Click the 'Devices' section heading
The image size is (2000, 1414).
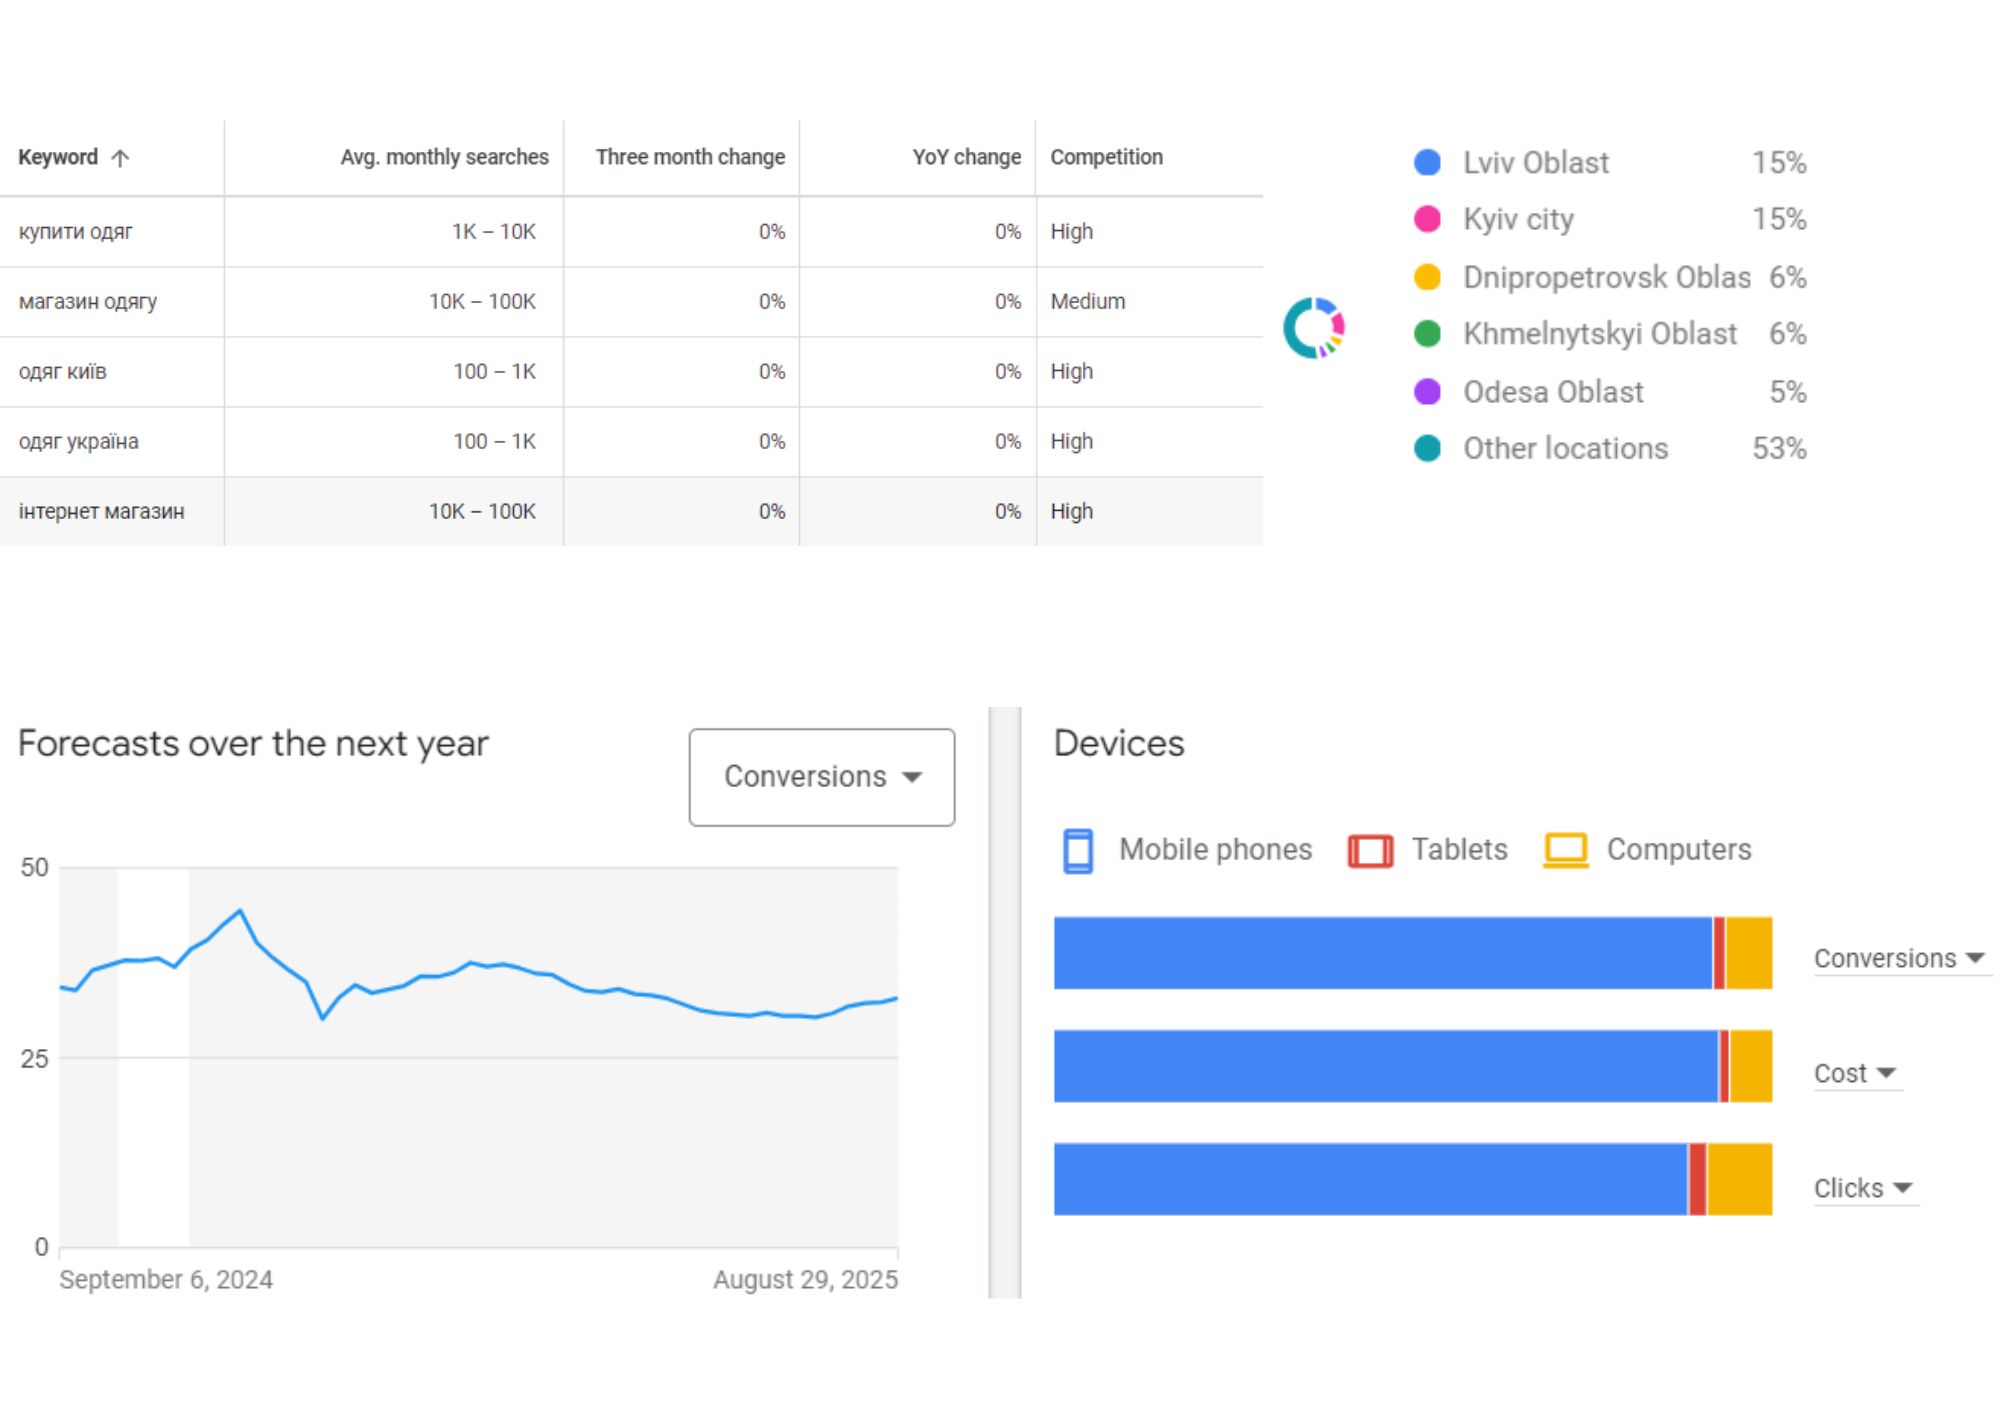coord(1119,744)
